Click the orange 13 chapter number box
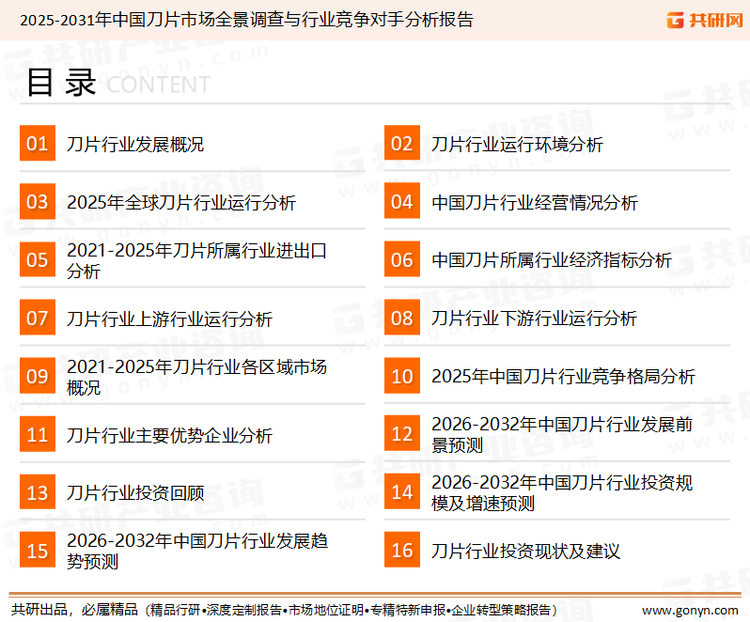750x622 pixels. tap(37, 492)
